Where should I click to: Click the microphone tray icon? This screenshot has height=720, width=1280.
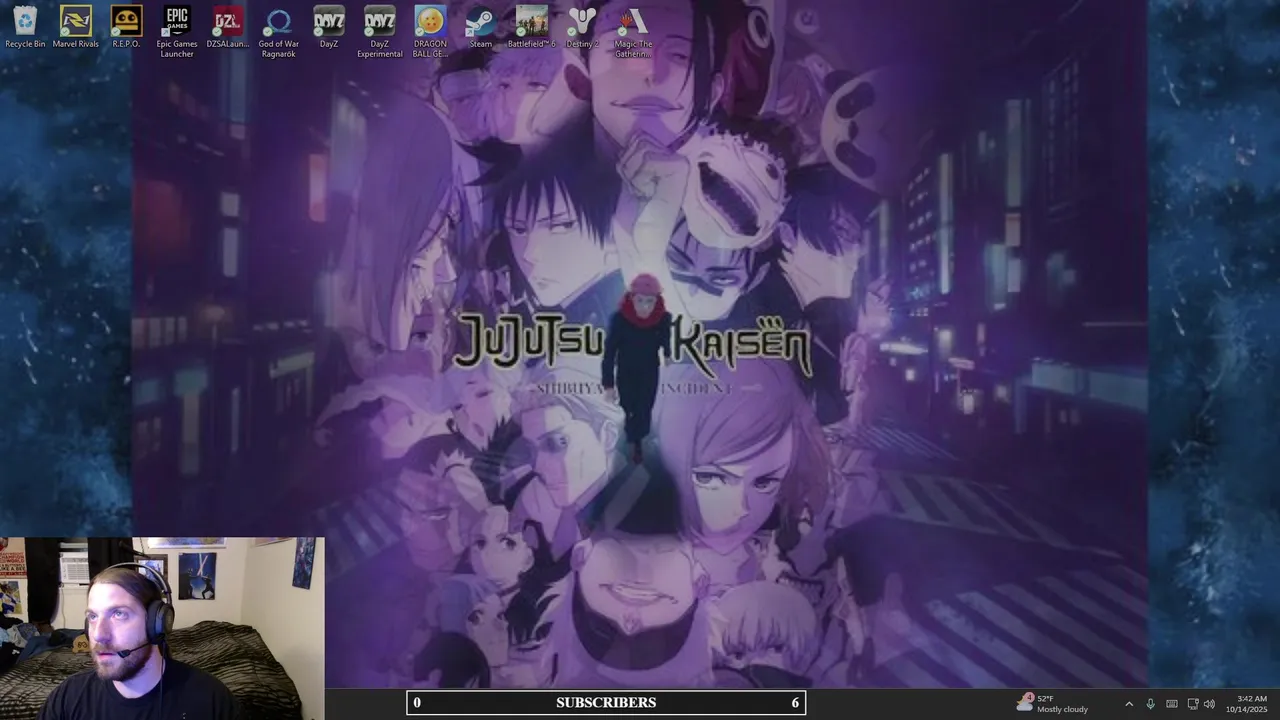1150,704
